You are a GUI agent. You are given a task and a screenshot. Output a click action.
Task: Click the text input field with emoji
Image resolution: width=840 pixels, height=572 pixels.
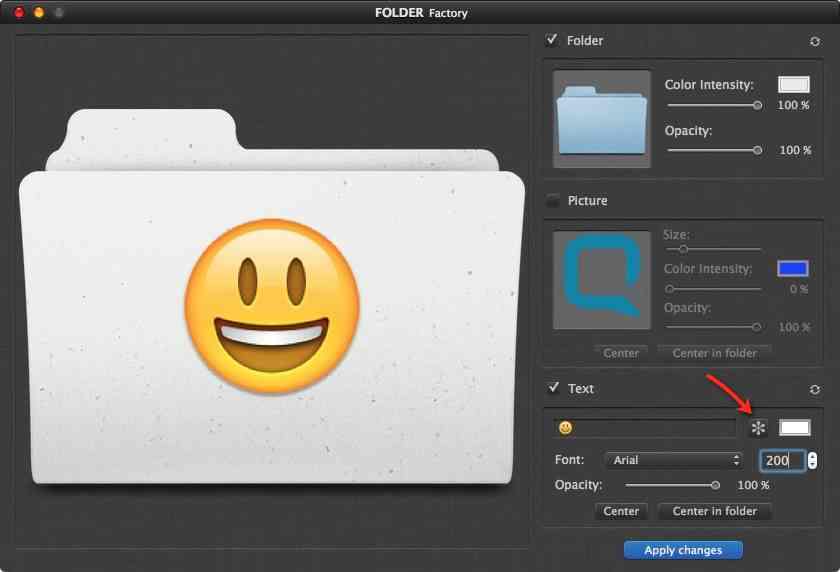pyautogui.click(x=645, y=428)
